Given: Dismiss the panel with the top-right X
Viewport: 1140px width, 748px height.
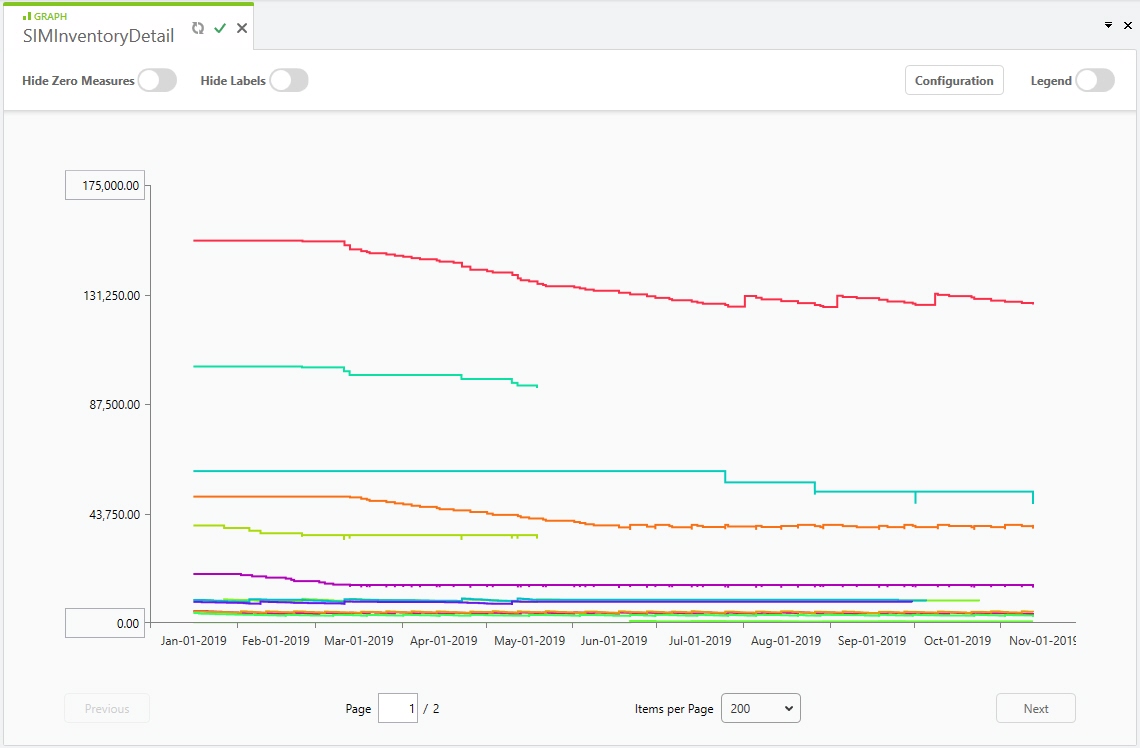Looking at the screenshot, I should 1128,25.
